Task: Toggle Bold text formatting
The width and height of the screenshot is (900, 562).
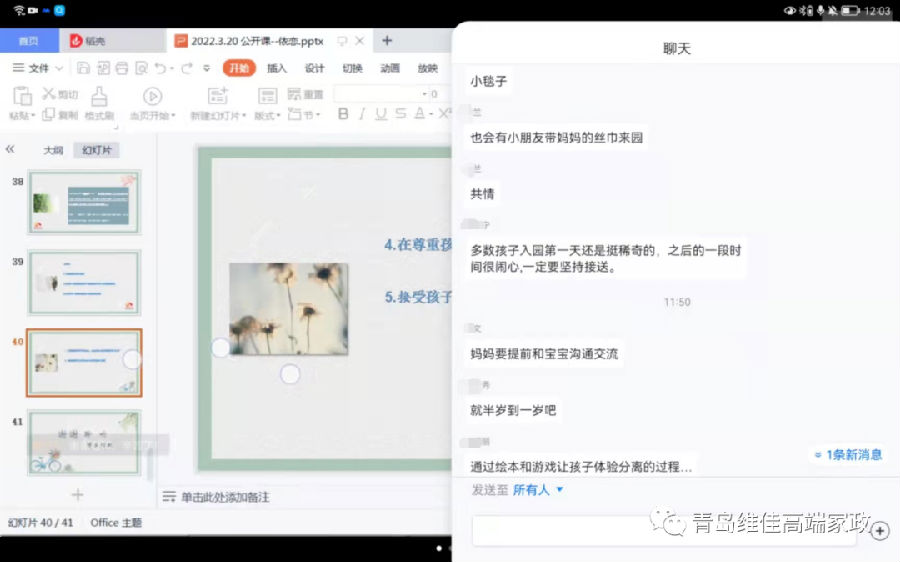Action: [x=343, y=114]
